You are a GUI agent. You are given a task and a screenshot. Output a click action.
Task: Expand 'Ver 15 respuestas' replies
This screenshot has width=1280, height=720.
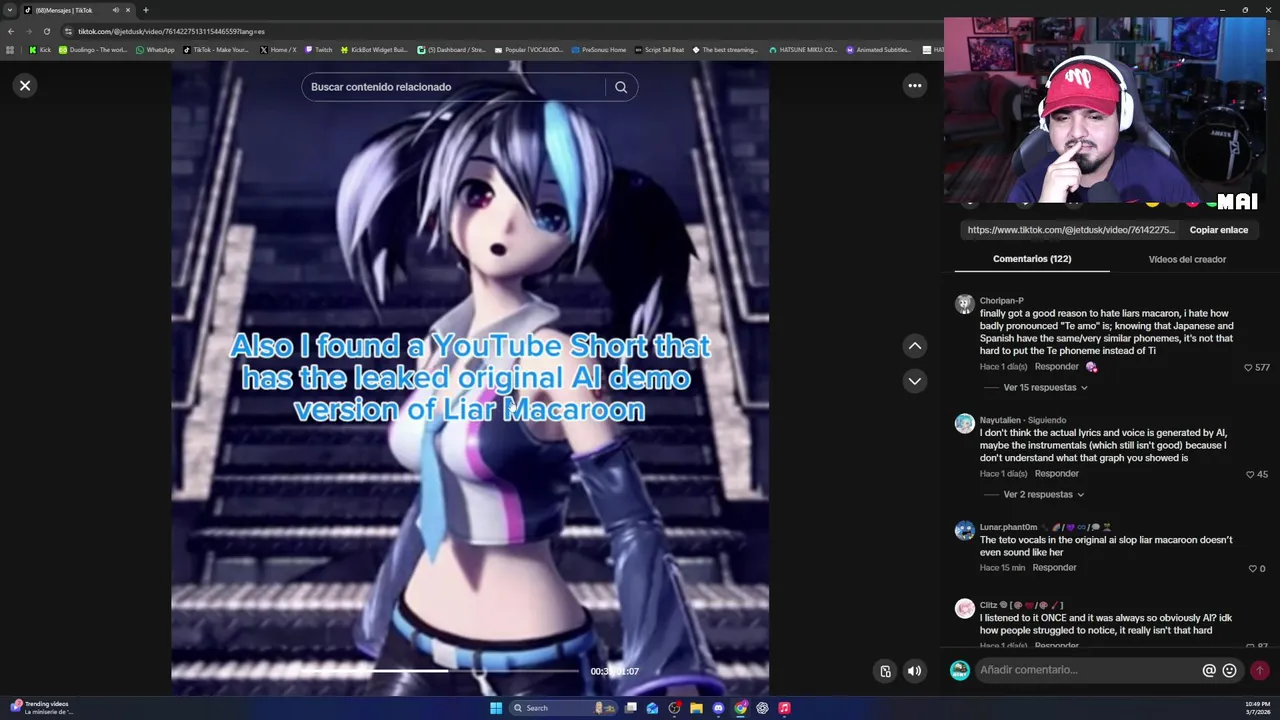point(1045,388)
